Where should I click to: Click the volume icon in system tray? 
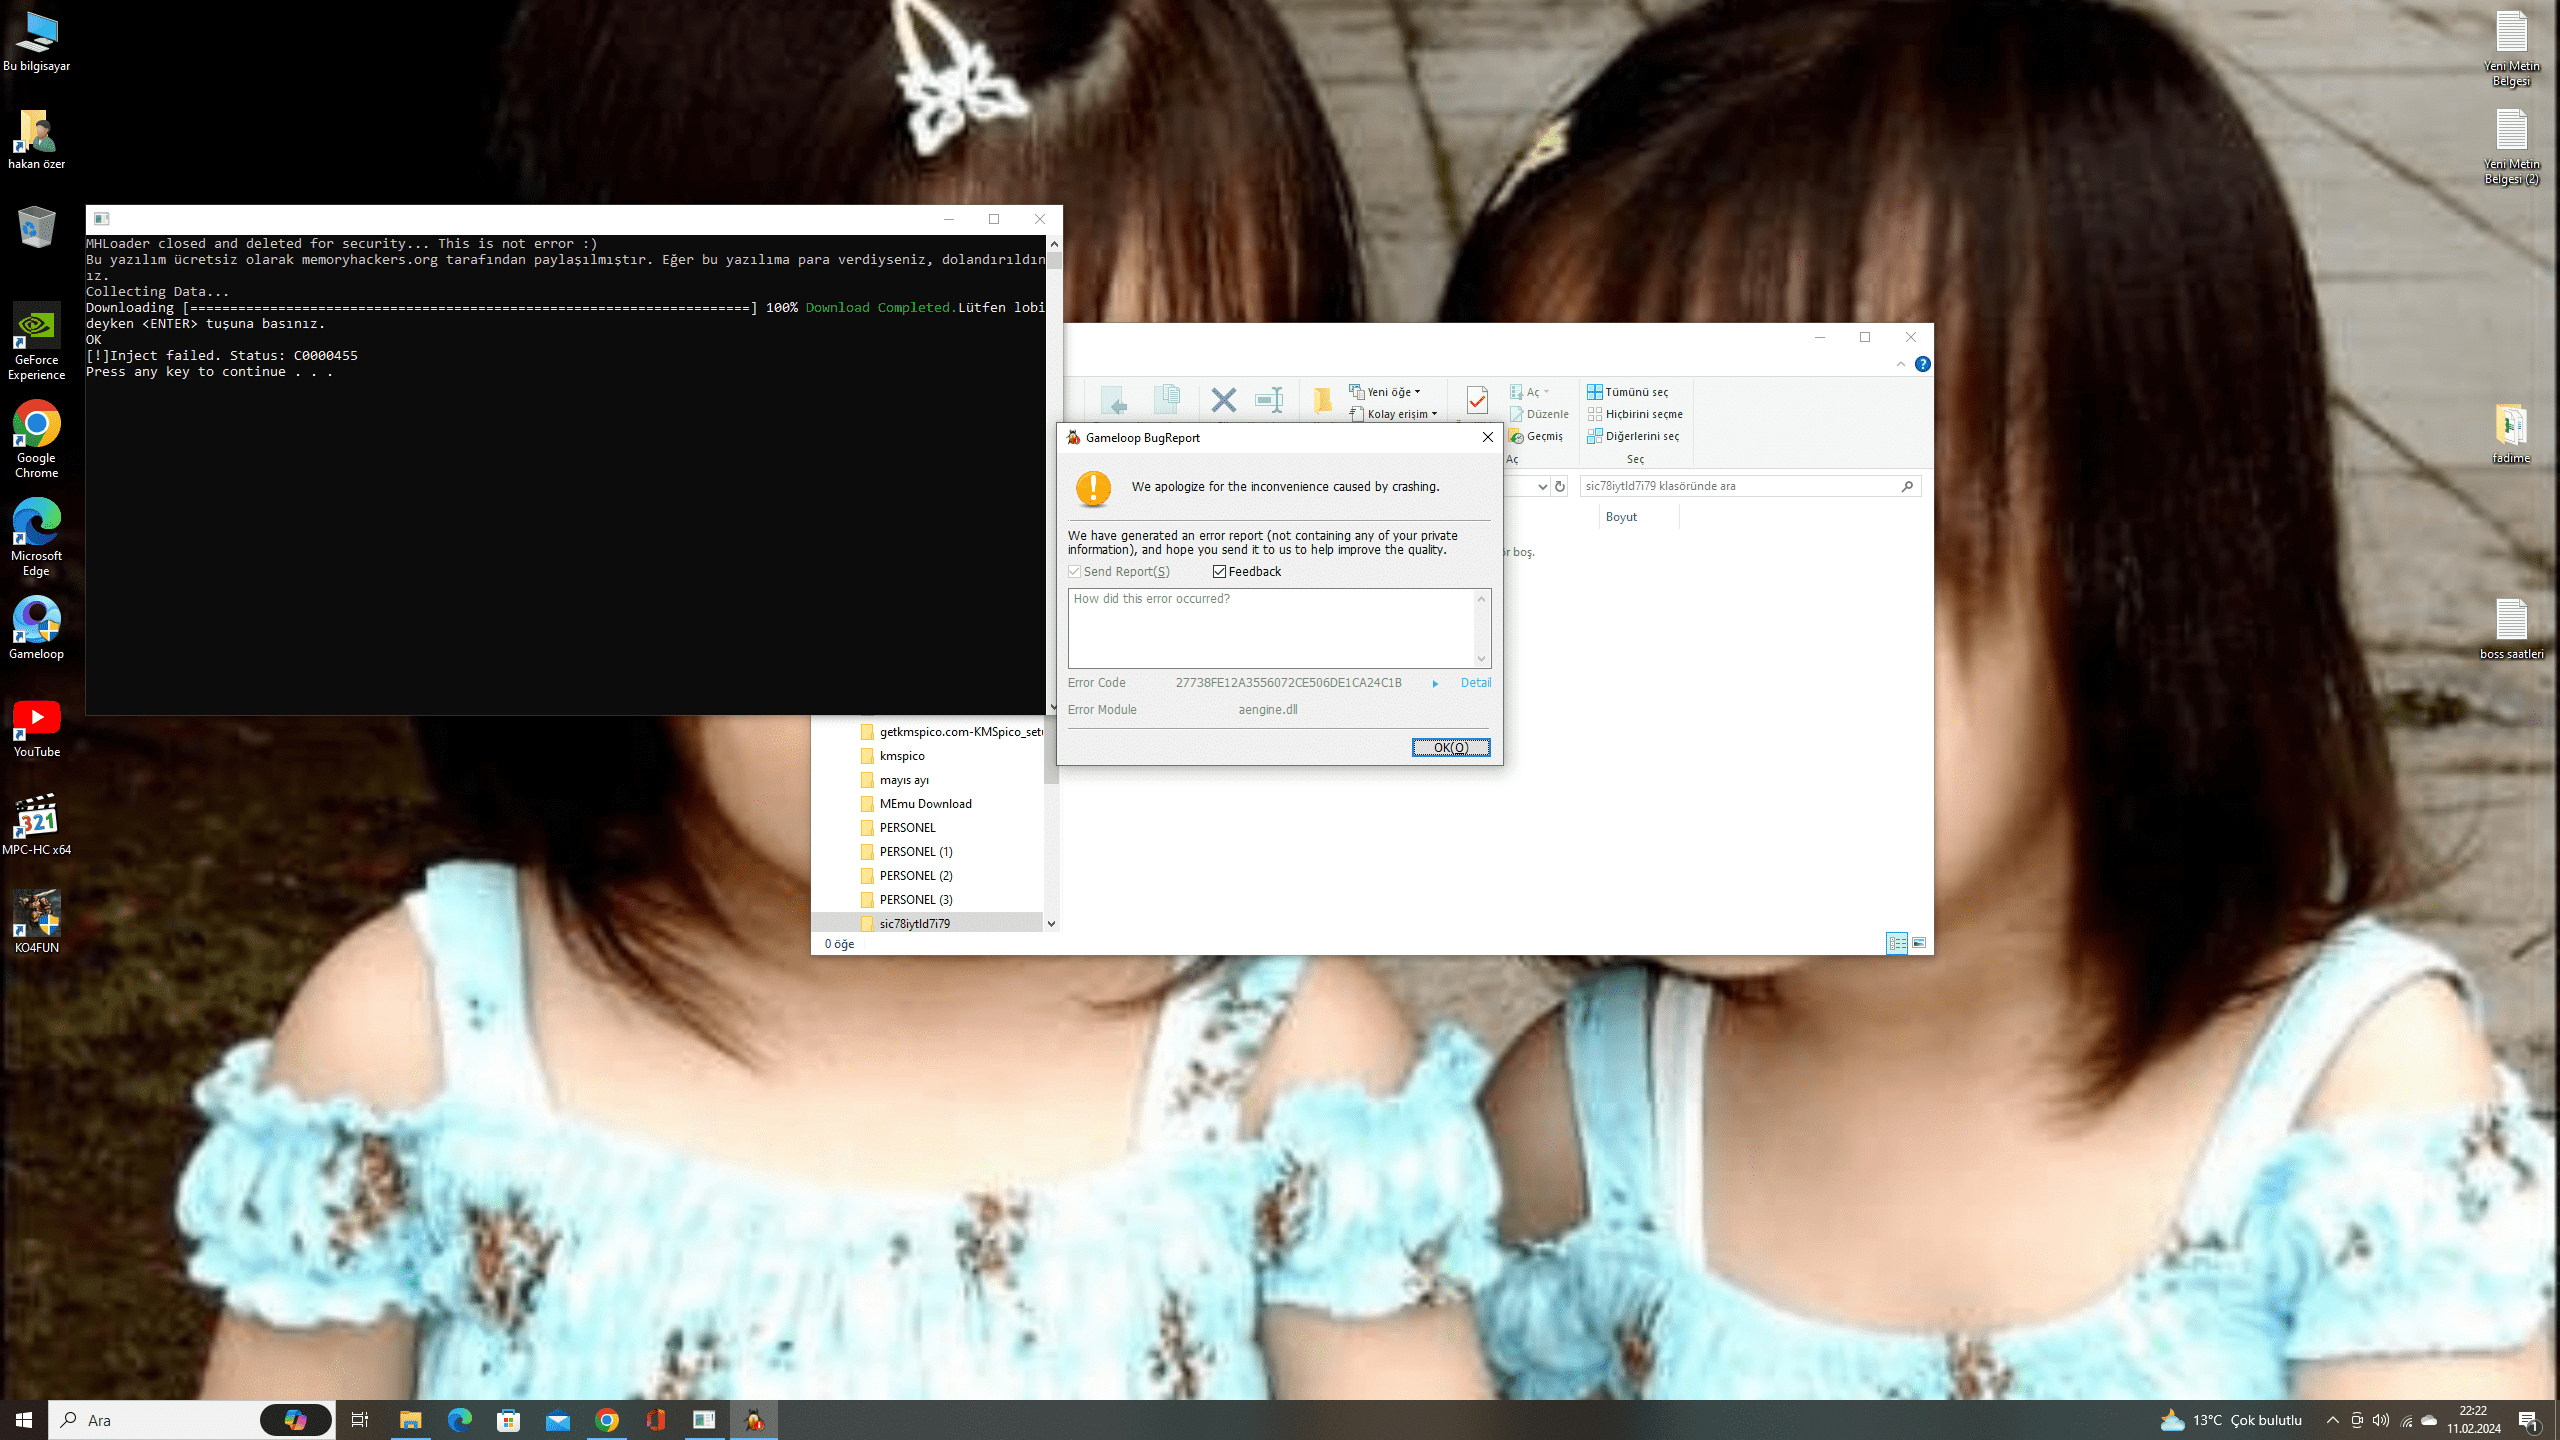(2381, 1420)
